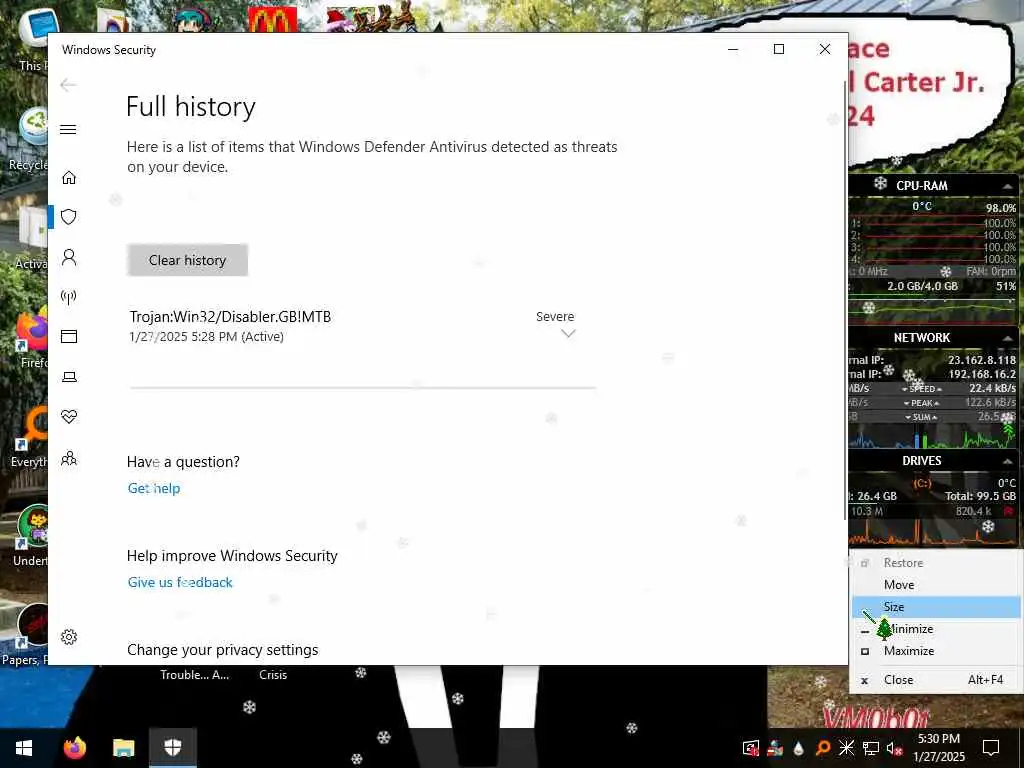Open App & browser control window icon
Image resolution: width=1024 pixels, height=768 pixels.
click(x=69, y=336)
